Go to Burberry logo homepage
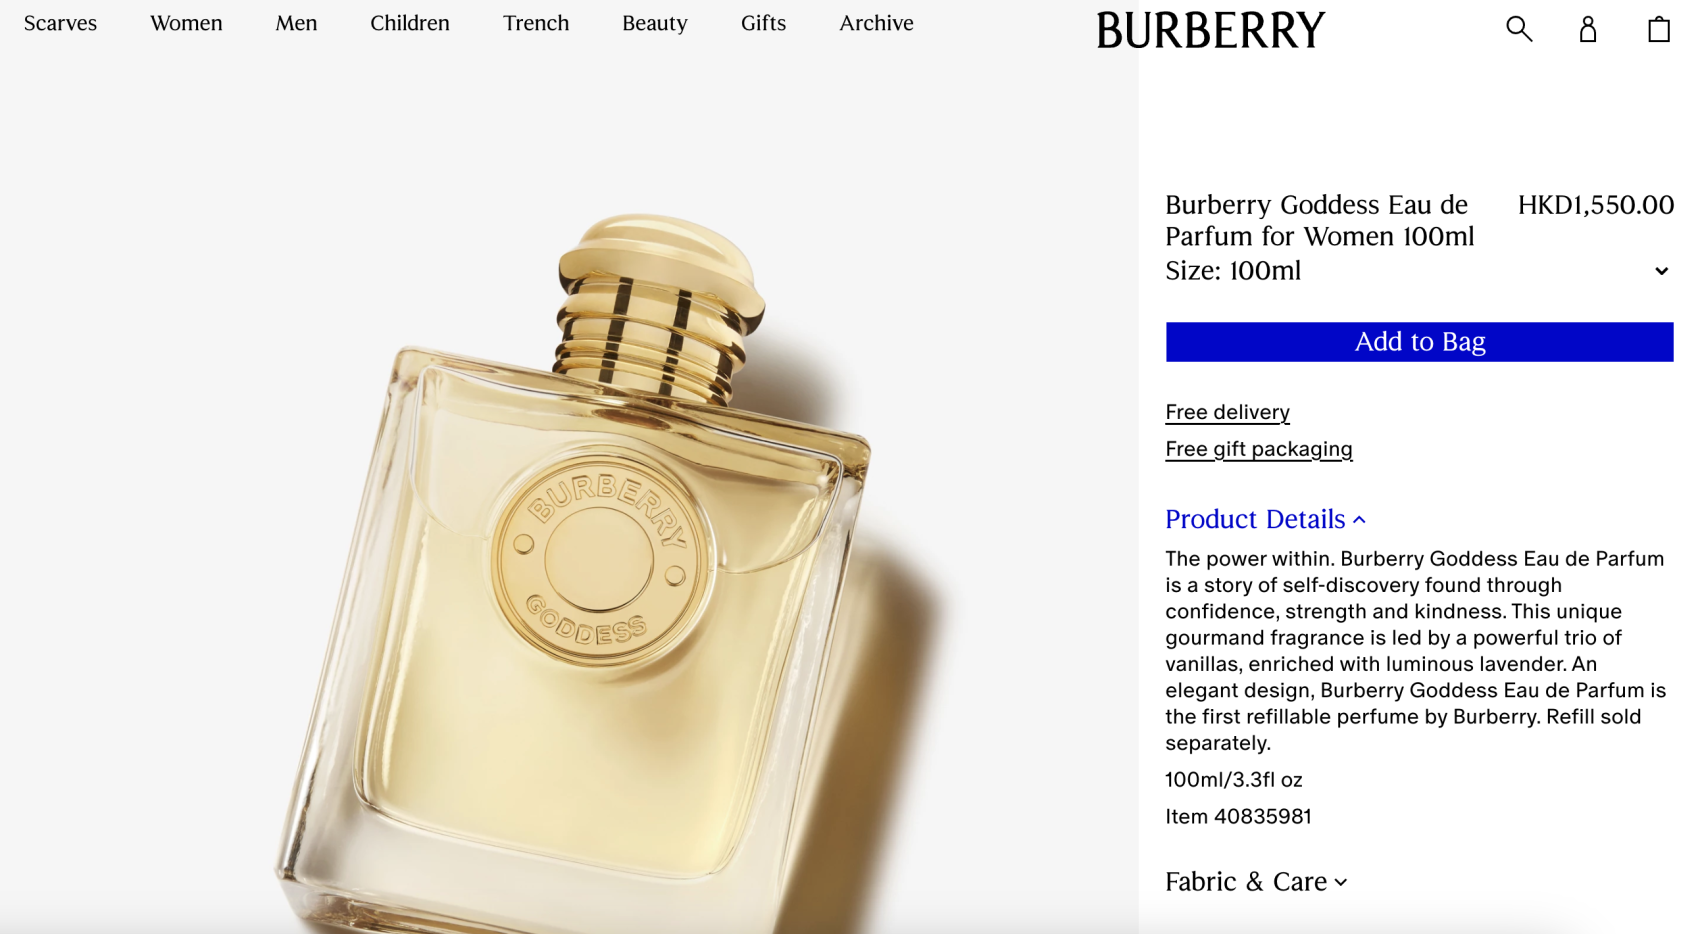This screenshot has width=1700, height=934. coord(1210,30)
